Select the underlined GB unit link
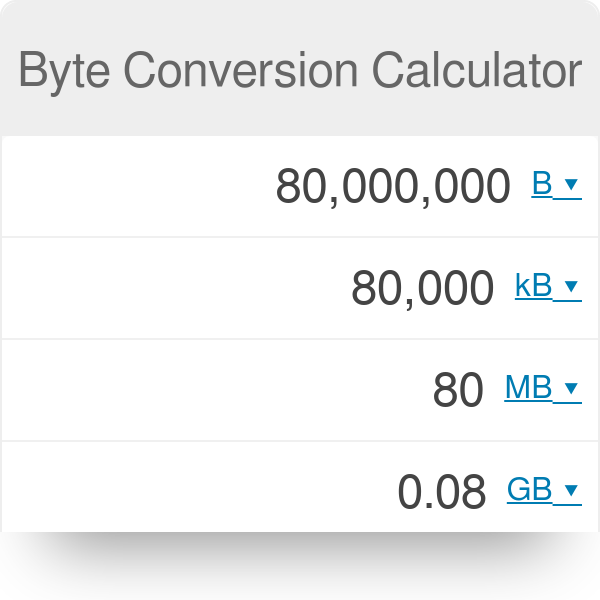The image size is (600, 600). [x=530, y=490]
